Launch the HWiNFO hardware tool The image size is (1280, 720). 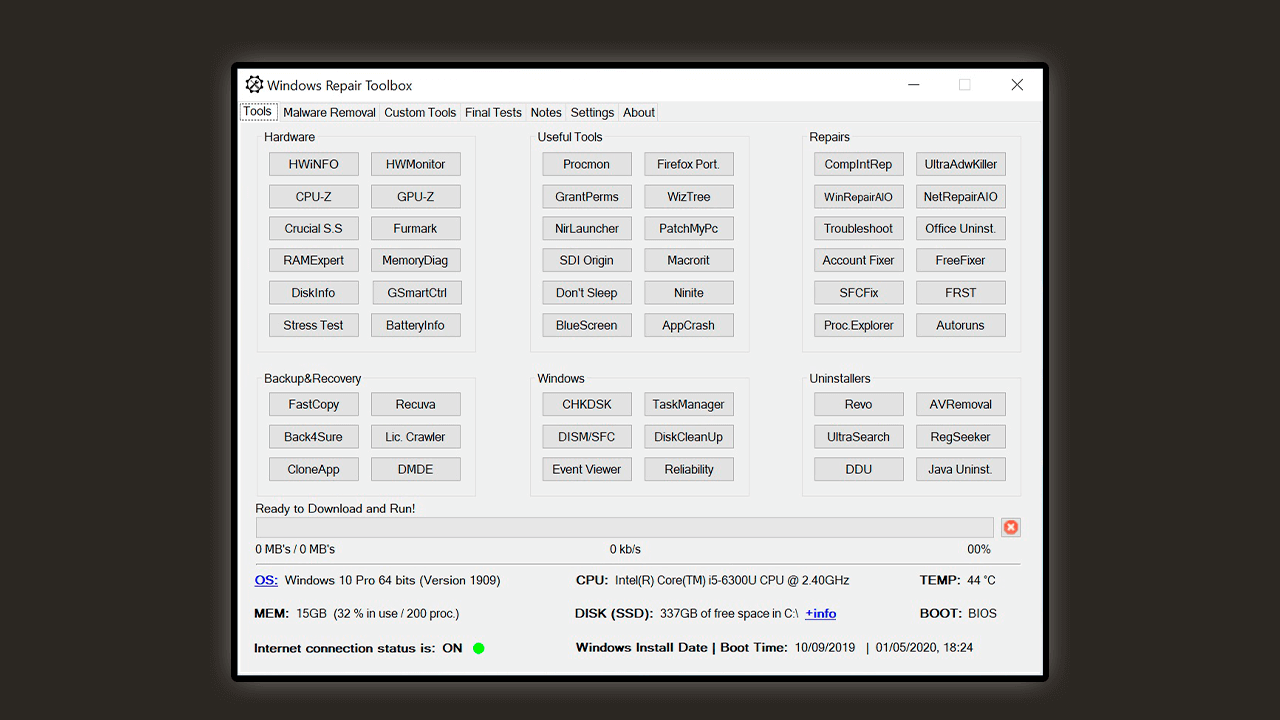click(x=314, y=164)
